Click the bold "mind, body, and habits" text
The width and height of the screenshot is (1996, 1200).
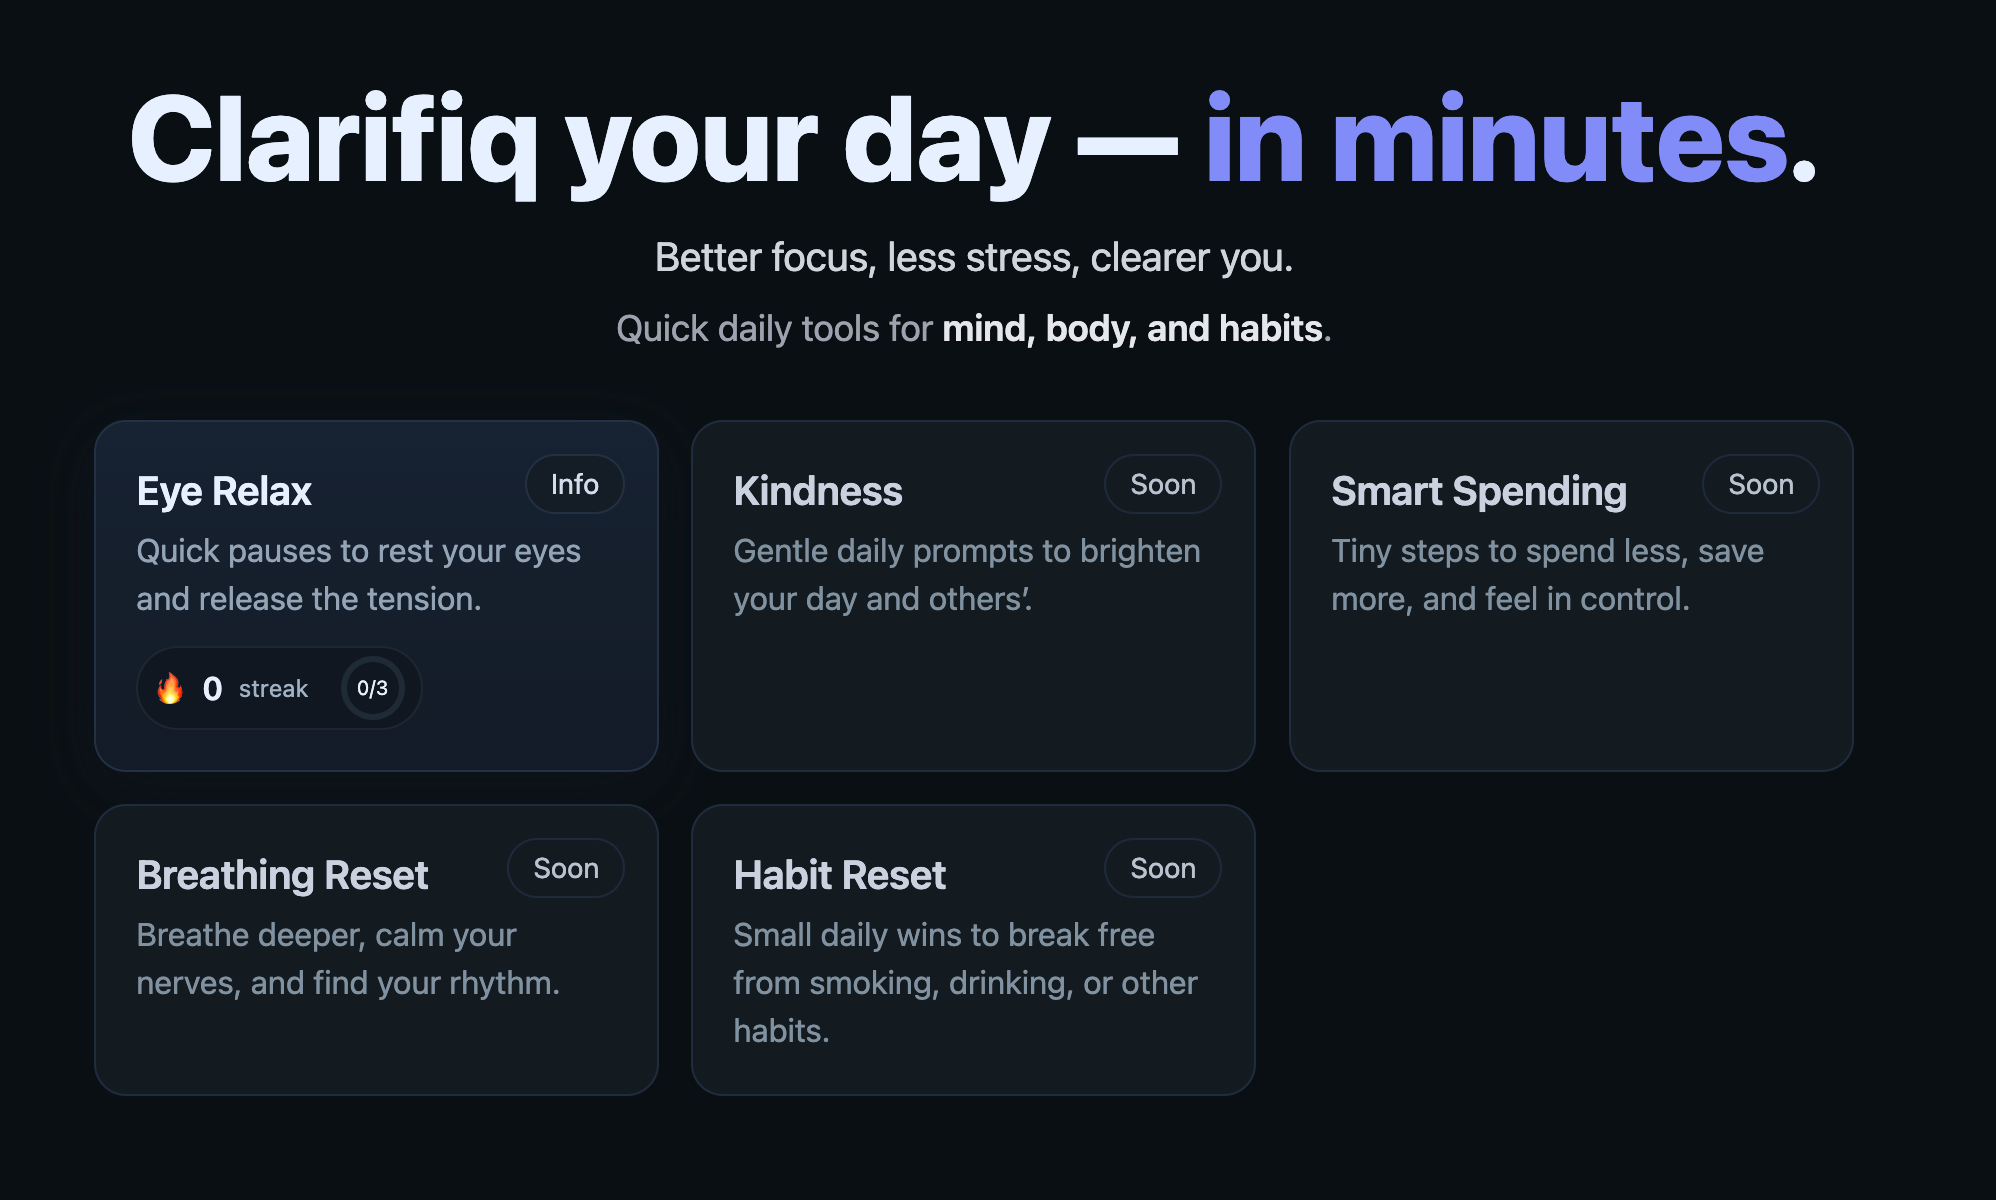point(1132,329)
